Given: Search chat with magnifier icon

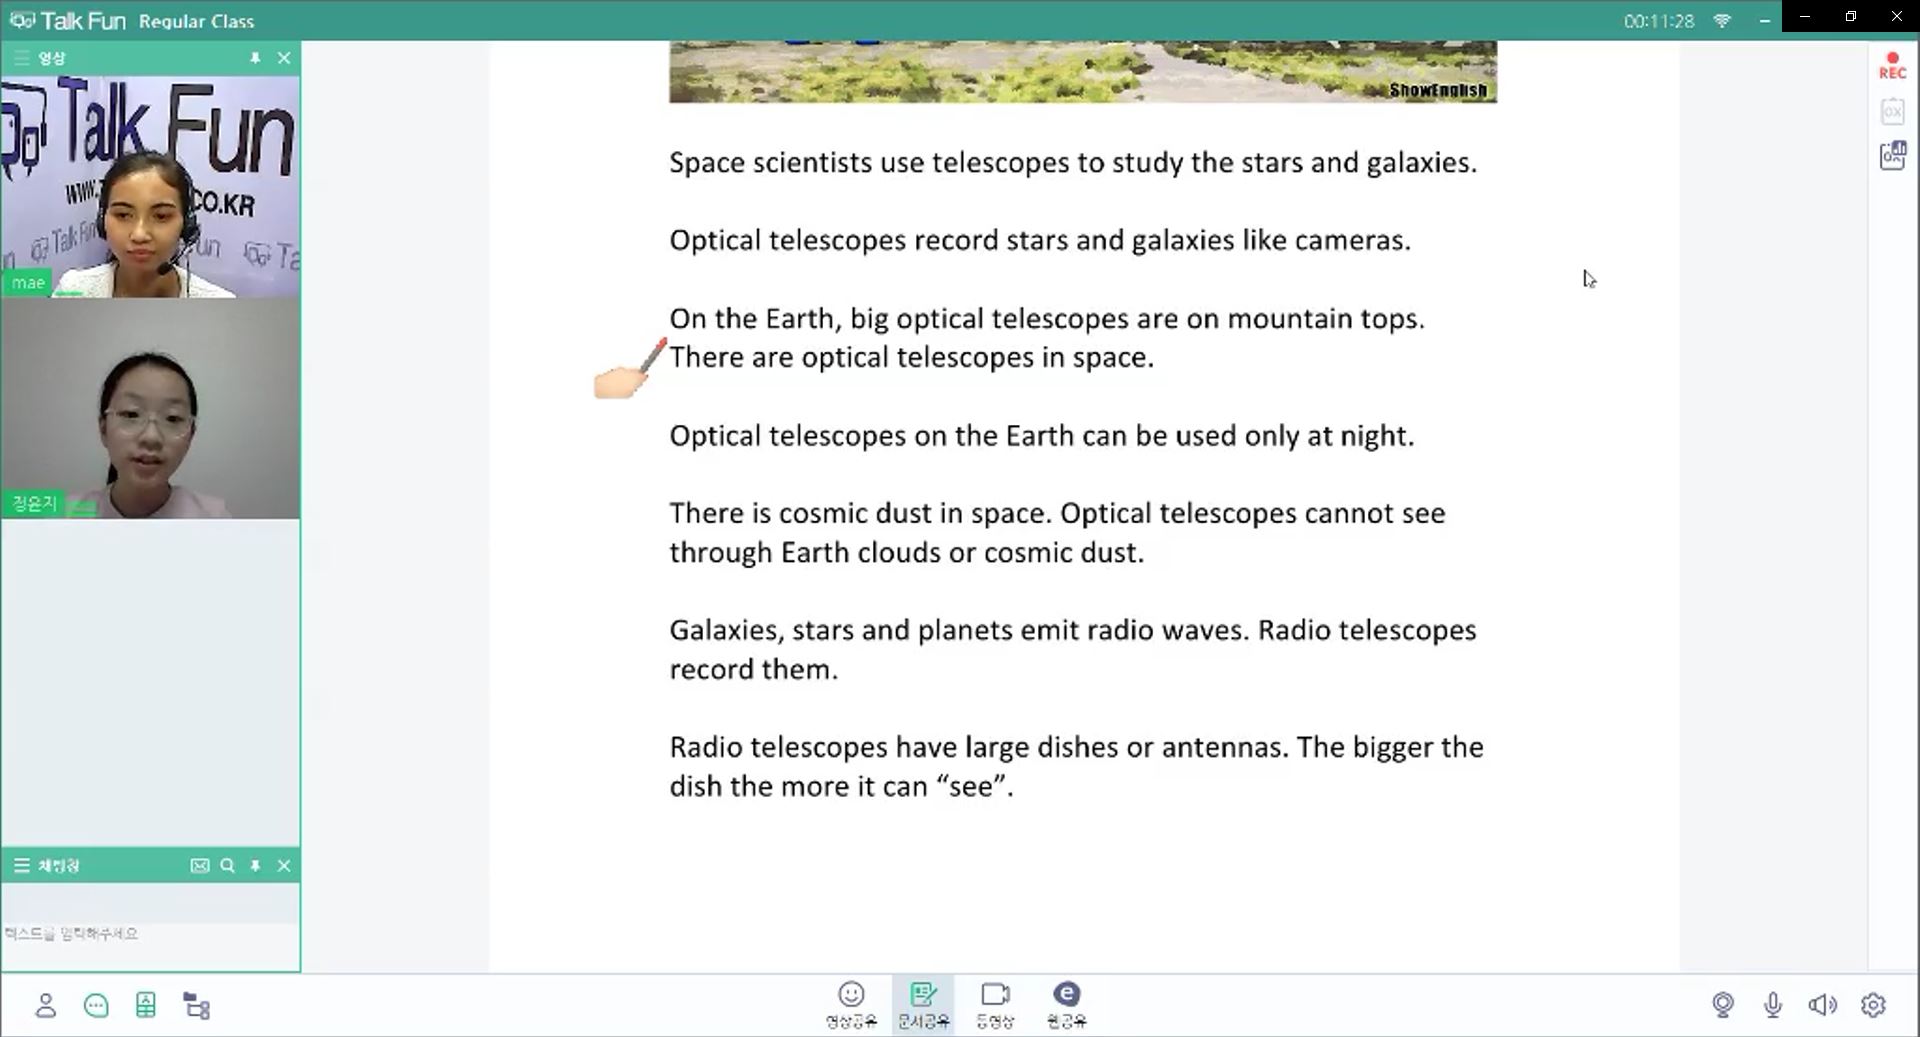Looking at the screenshot, I should 227,865.
